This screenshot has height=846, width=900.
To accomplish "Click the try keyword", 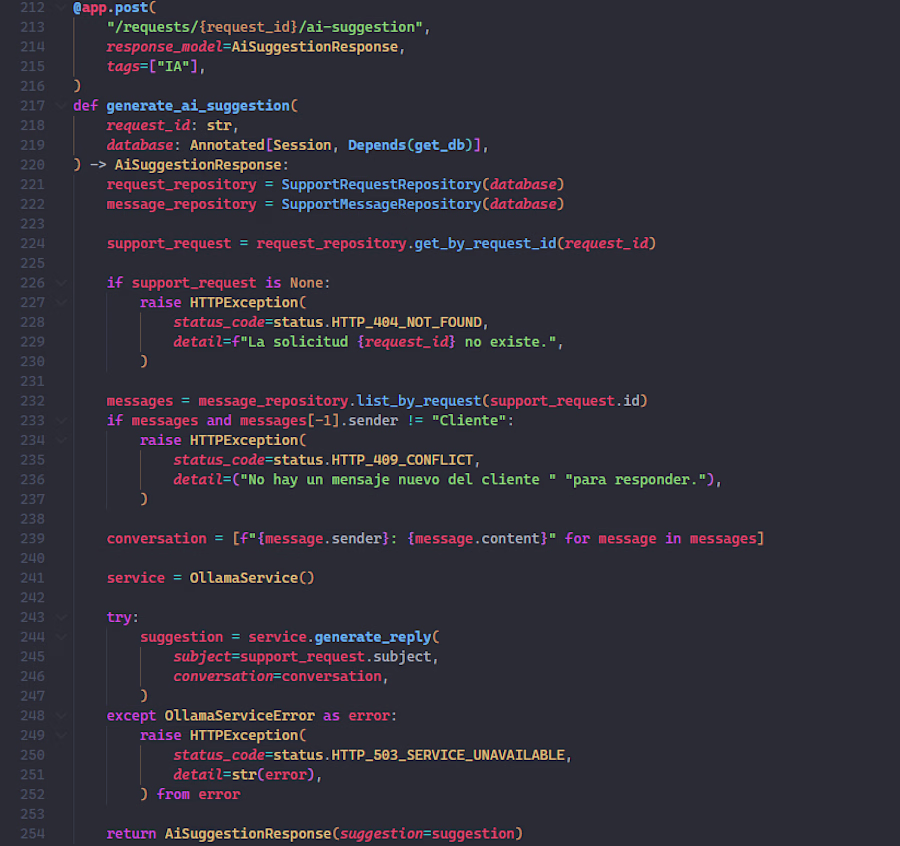I will click(x=119, y=617).
